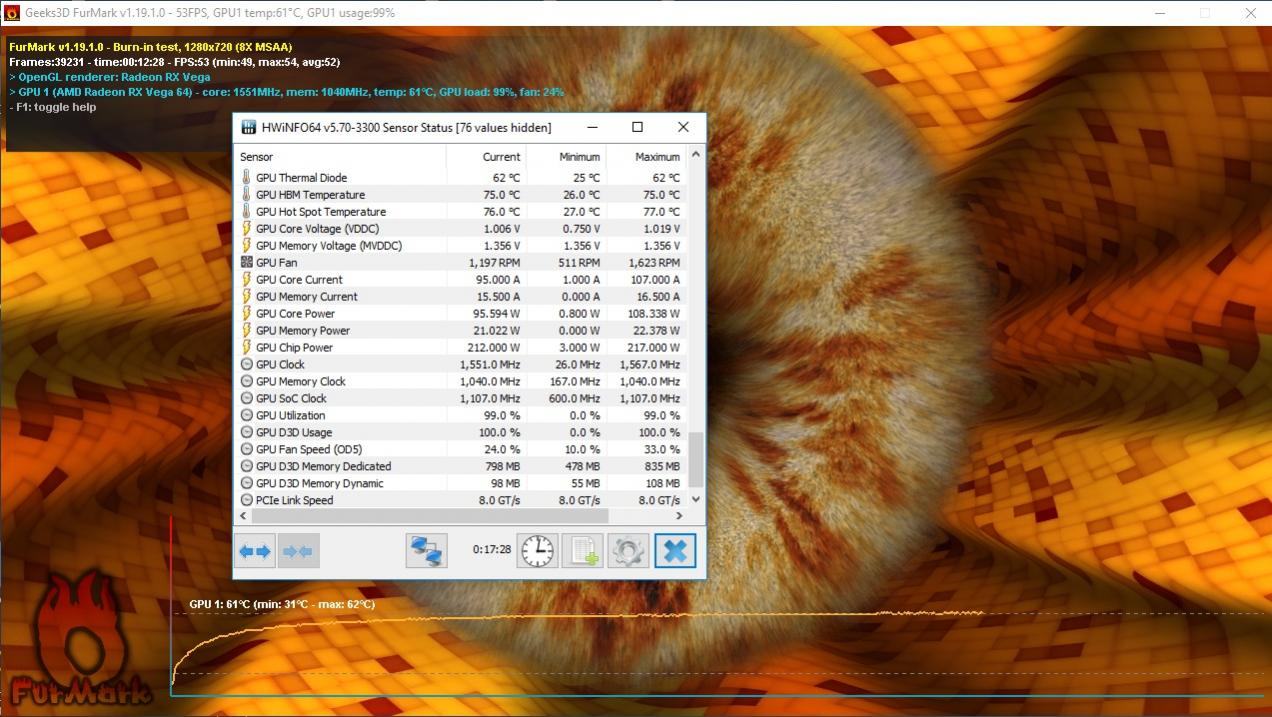Click the OpenGL renderer line in FurMark overlay
The width and height of the screenshot is (1272, 717).
click(x=109, y=77)
